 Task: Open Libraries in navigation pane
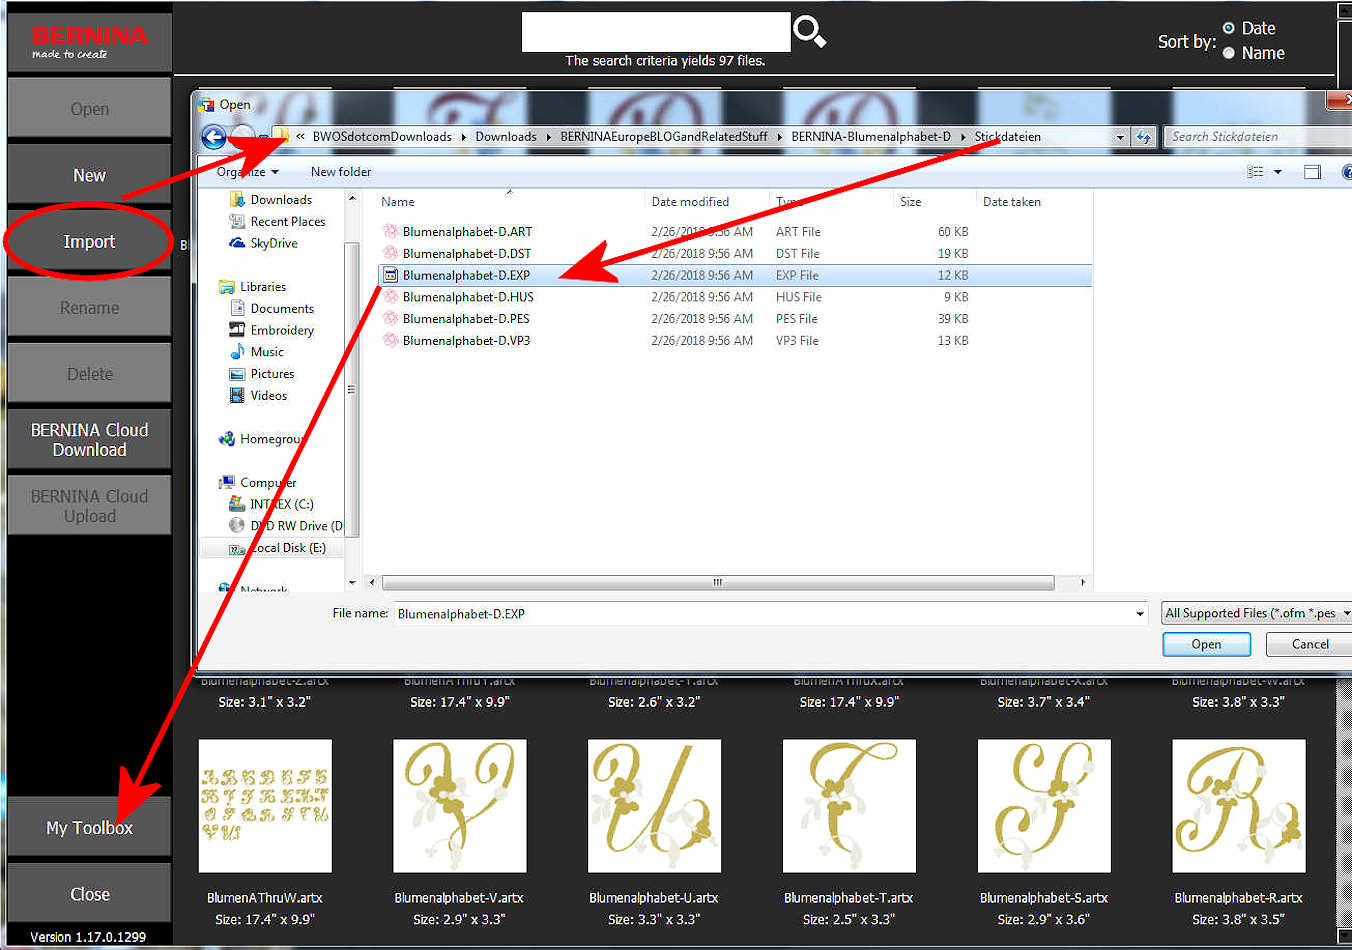point(252,287)
